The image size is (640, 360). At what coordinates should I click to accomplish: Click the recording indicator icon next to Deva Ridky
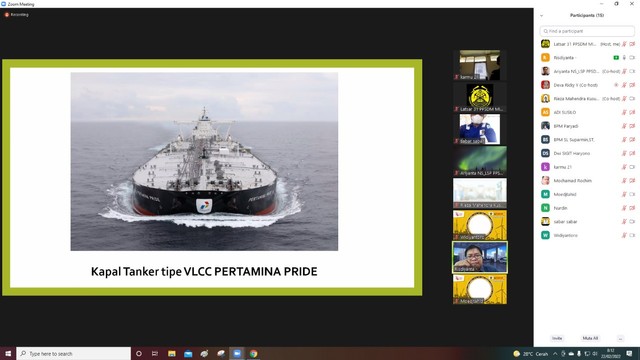[616, 85]
